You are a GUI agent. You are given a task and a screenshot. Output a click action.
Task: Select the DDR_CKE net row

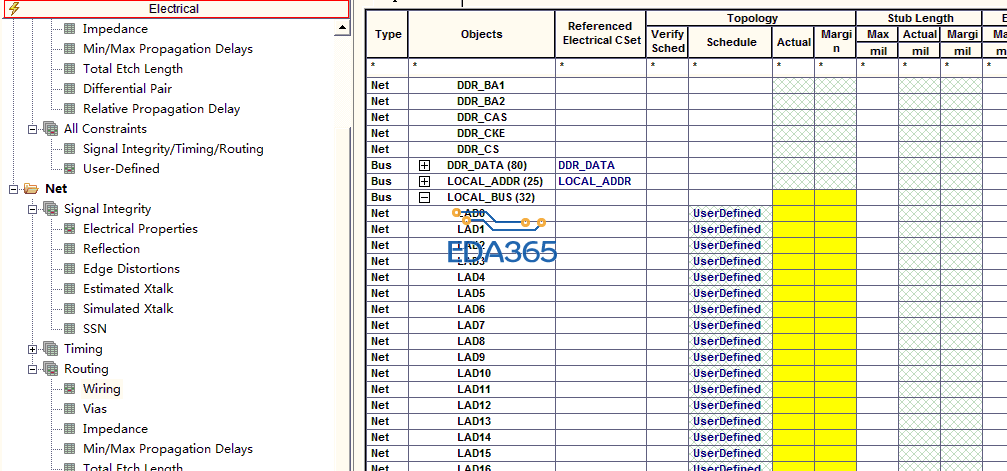[482, 133]
